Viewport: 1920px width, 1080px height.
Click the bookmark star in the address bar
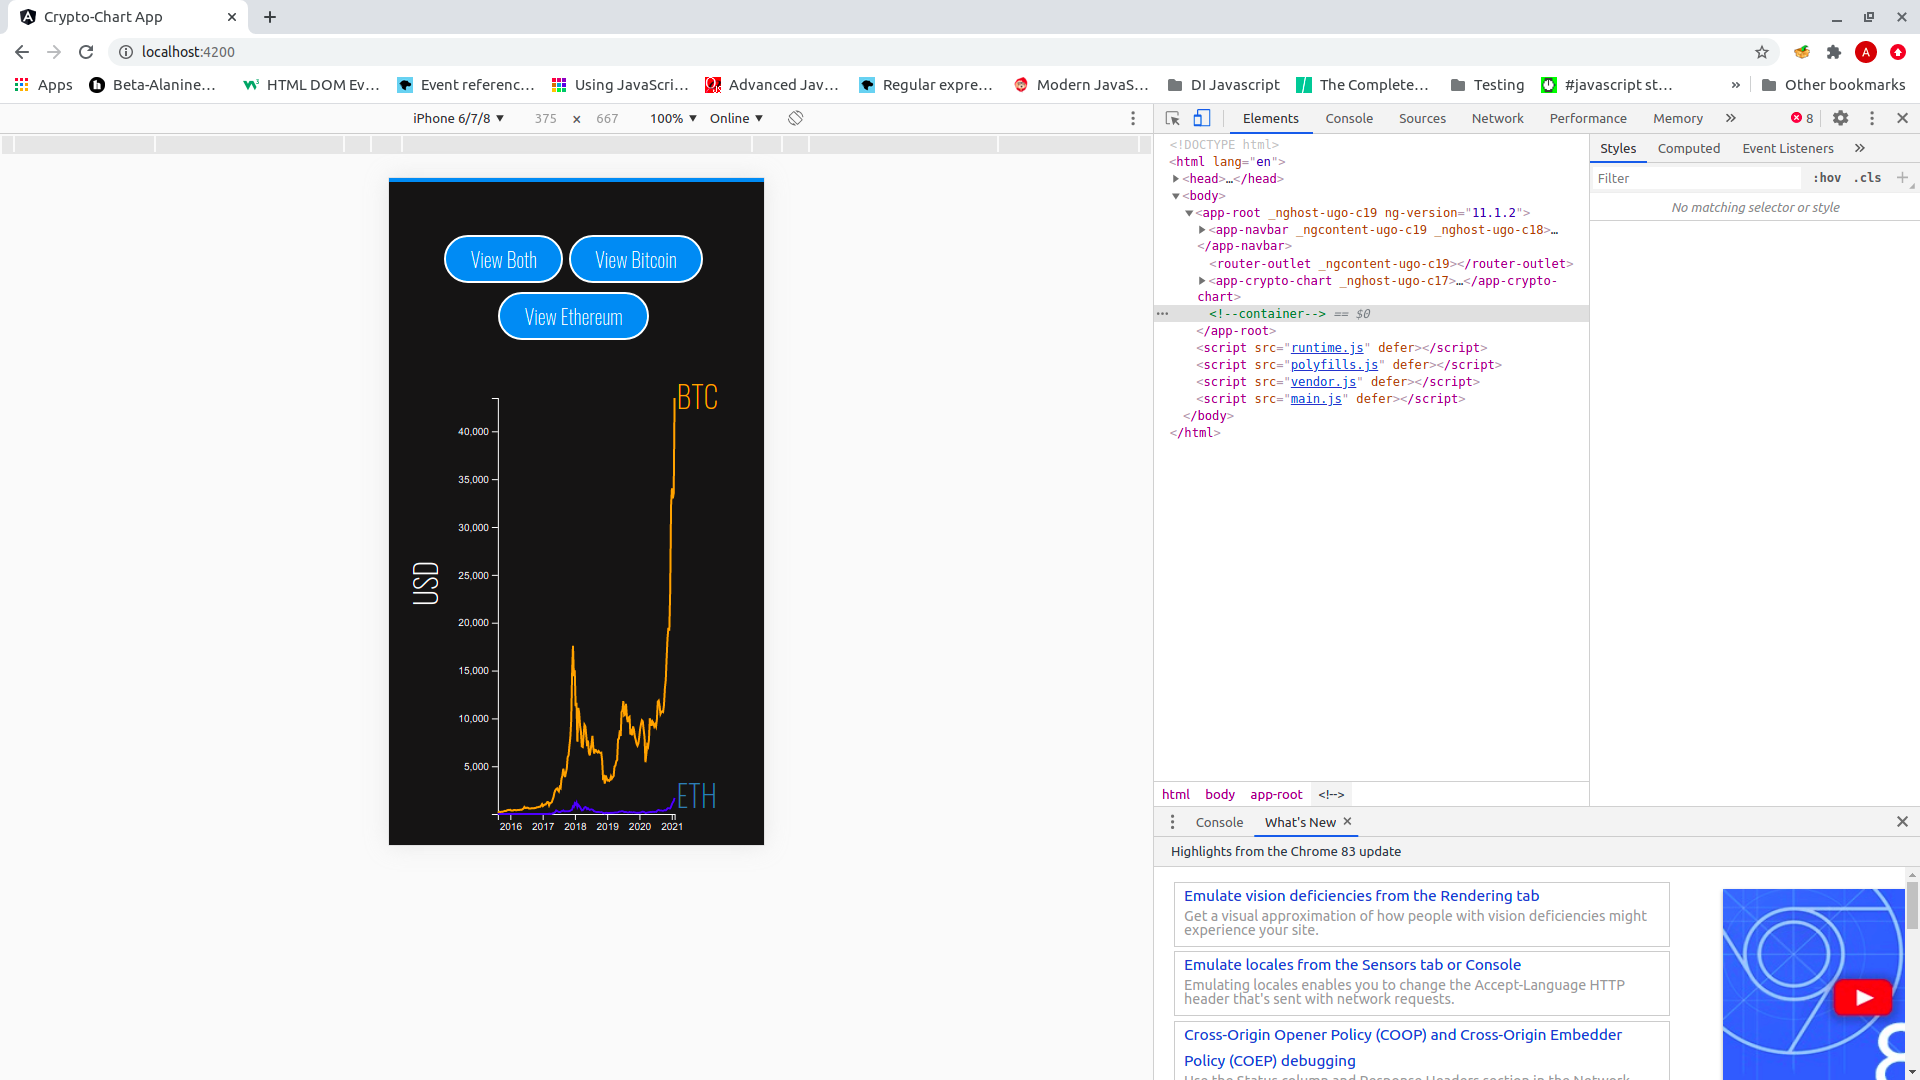click(x=1762, y=52)
